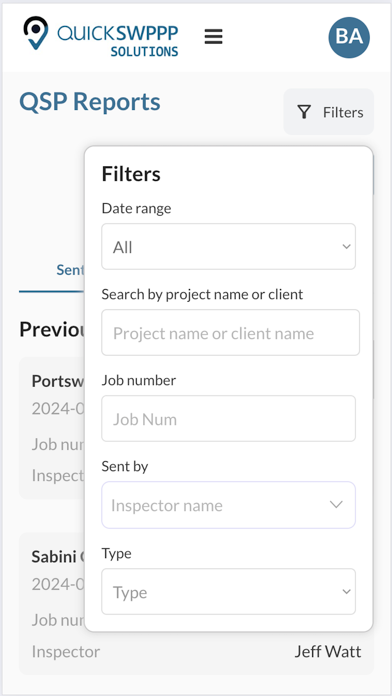Click the Job number label in Filters
392x696 pixels.
click(x=139, y=380)
